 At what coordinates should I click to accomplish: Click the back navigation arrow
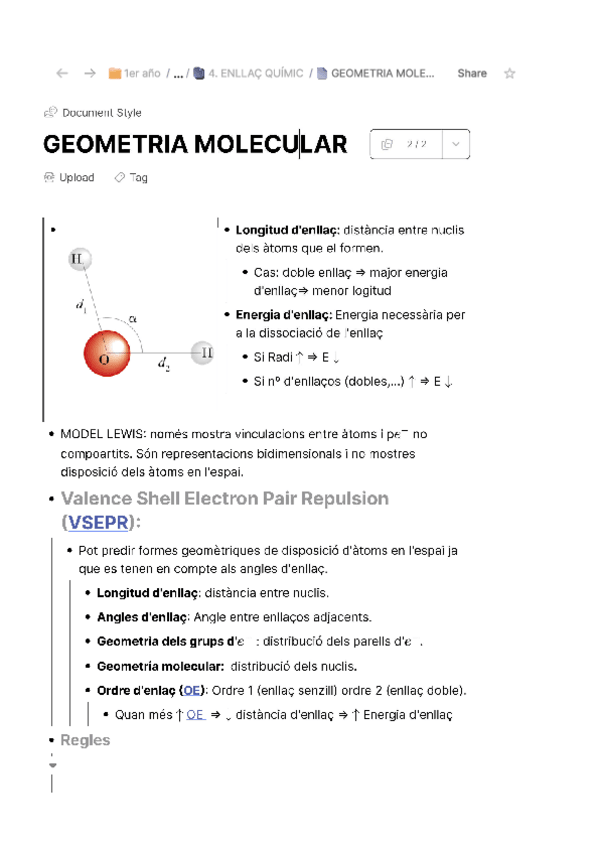click(x=62, y=73)
